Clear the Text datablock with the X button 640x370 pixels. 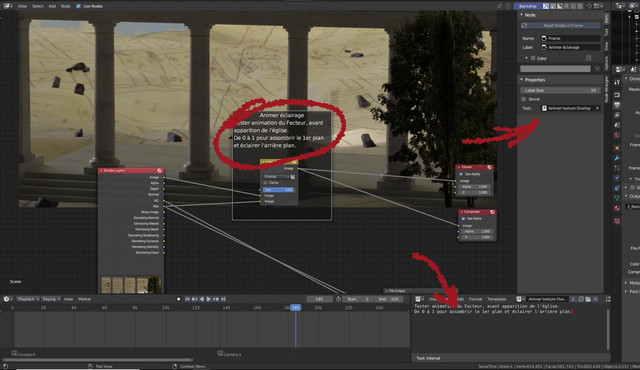(597, 108)
